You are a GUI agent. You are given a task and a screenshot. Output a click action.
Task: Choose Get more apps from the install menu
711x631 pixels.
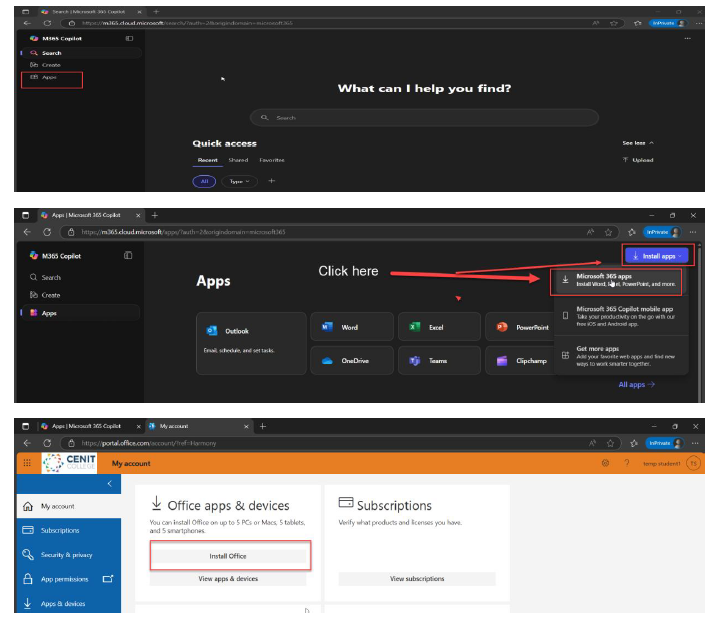pos(619,356)
